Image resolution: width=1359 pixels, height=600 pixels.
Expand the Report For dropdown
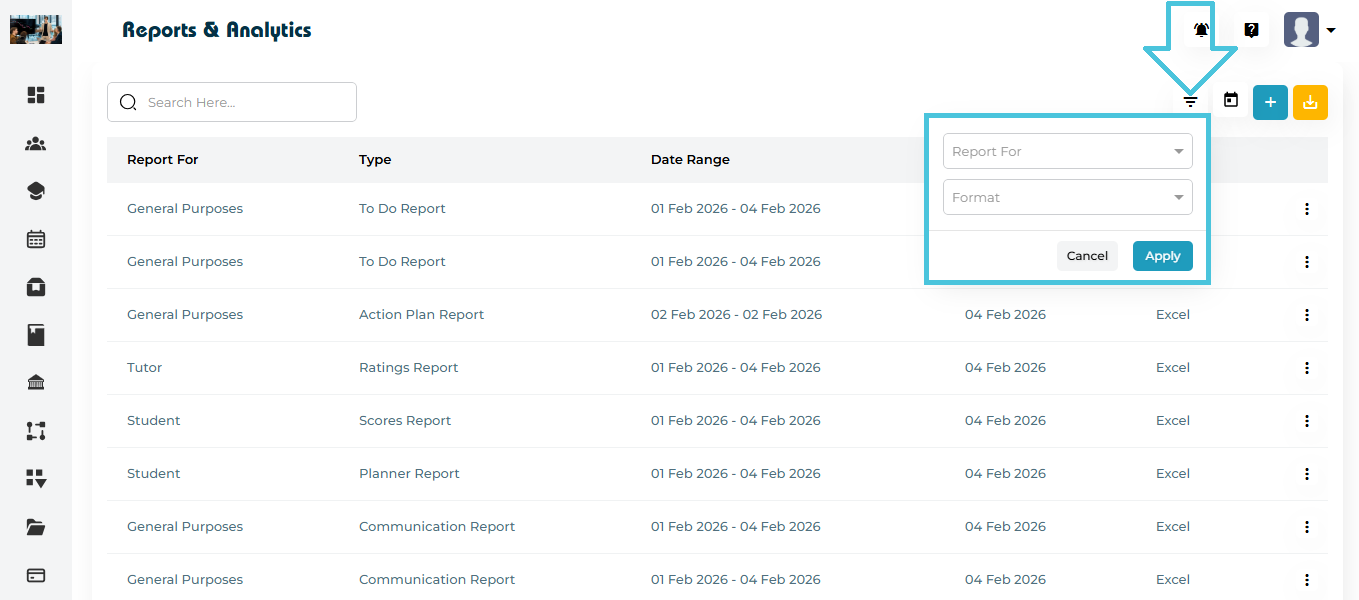point(1067,152)
